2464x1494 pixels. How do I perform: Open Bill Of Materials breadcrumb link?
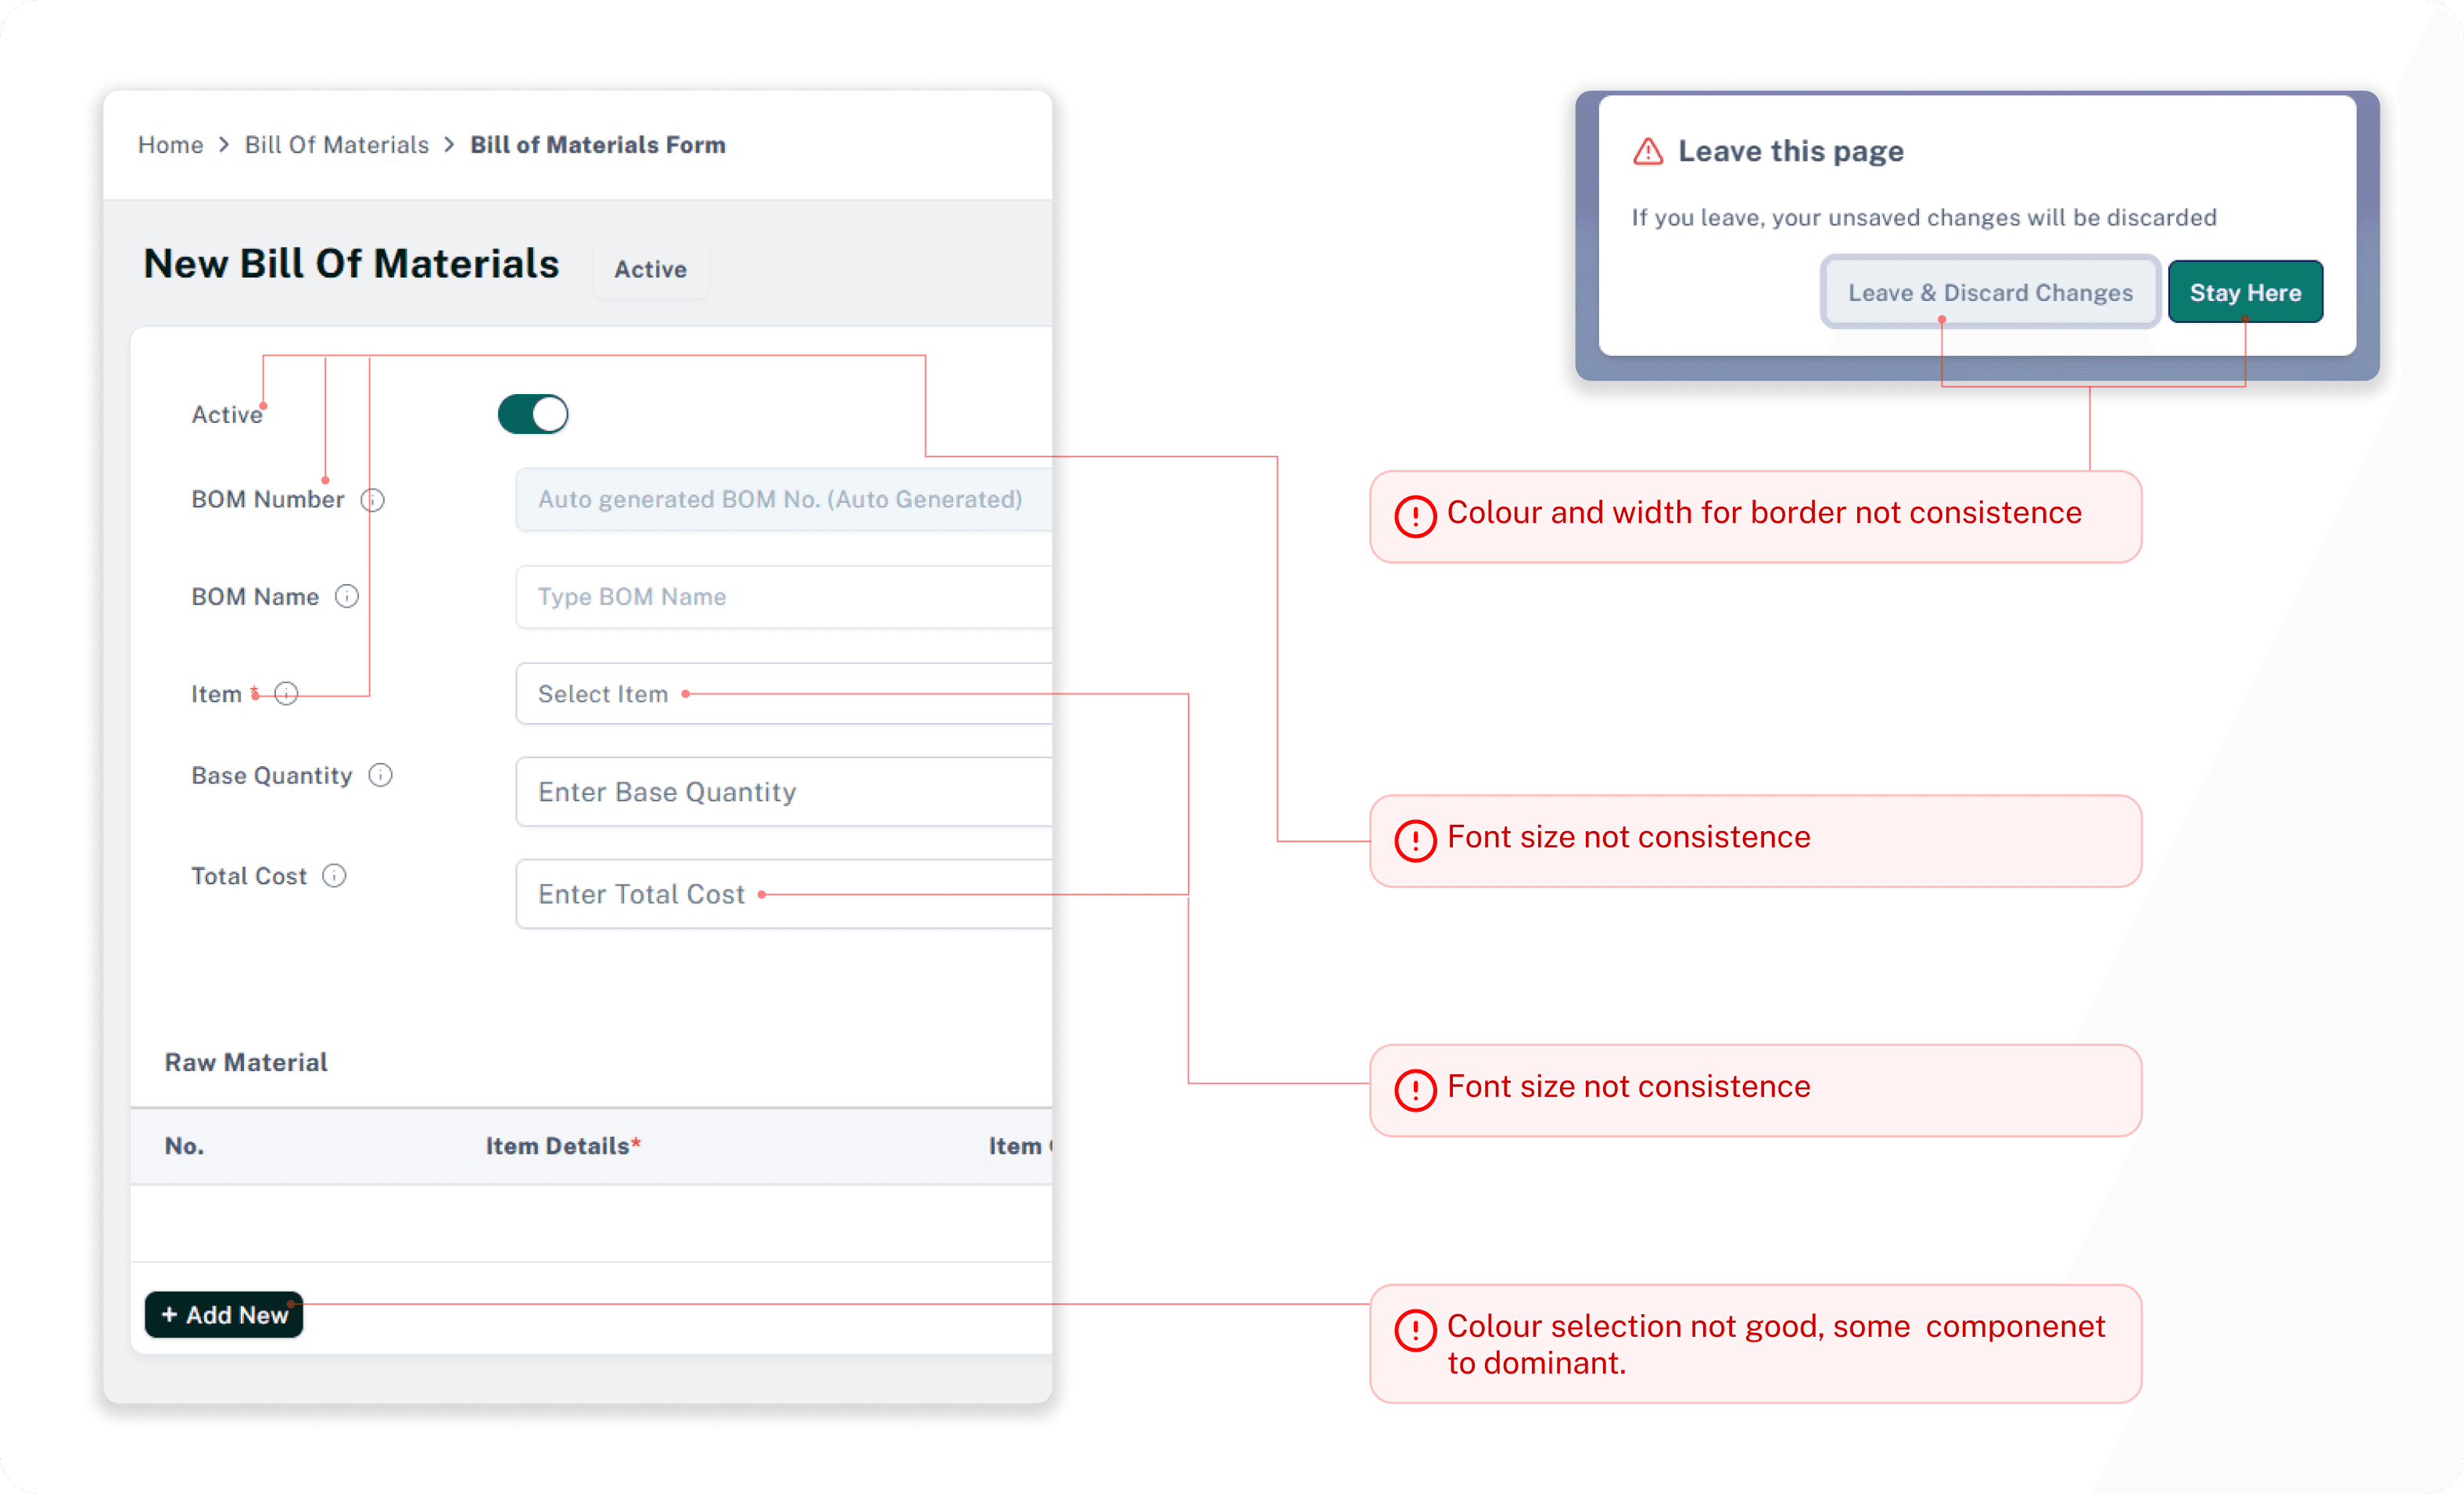tap(336, 145)
